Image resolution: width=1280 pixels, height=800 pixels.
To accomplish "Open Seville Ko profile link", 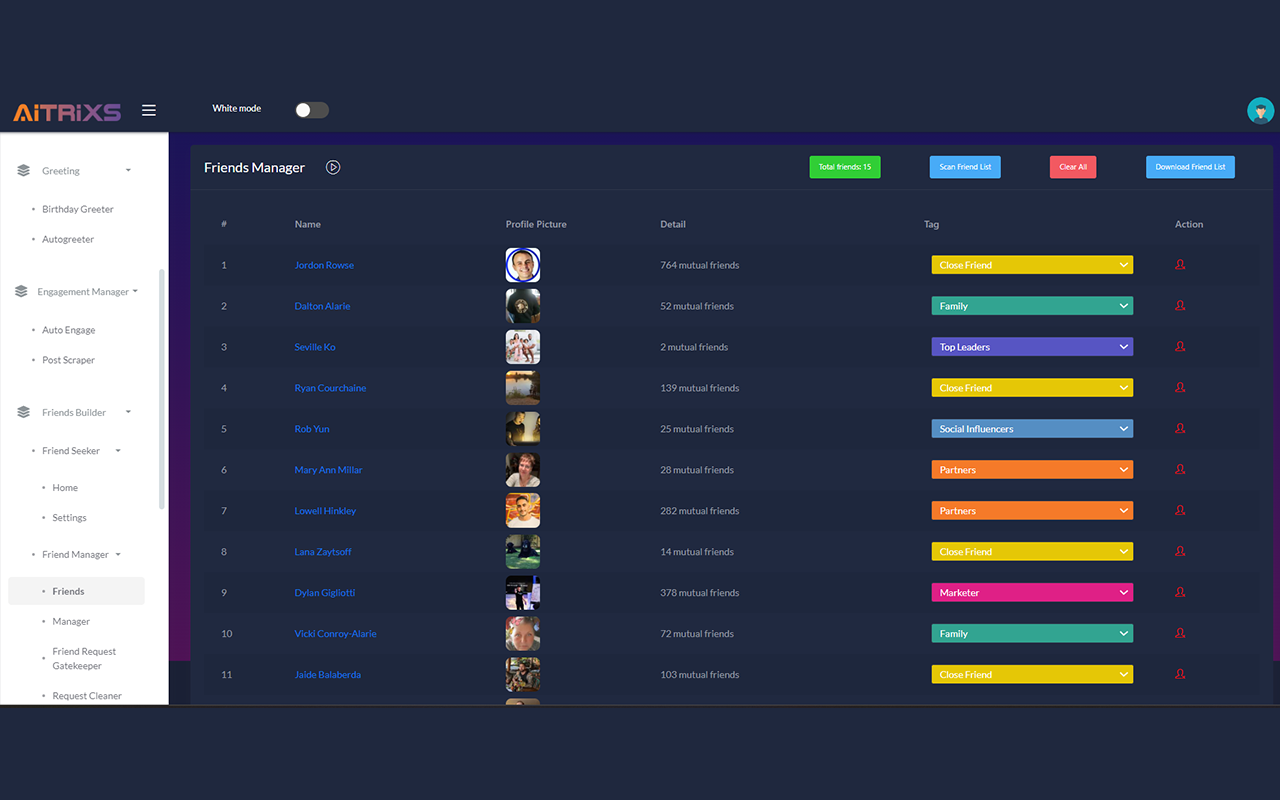I will [x=315, y=347].
